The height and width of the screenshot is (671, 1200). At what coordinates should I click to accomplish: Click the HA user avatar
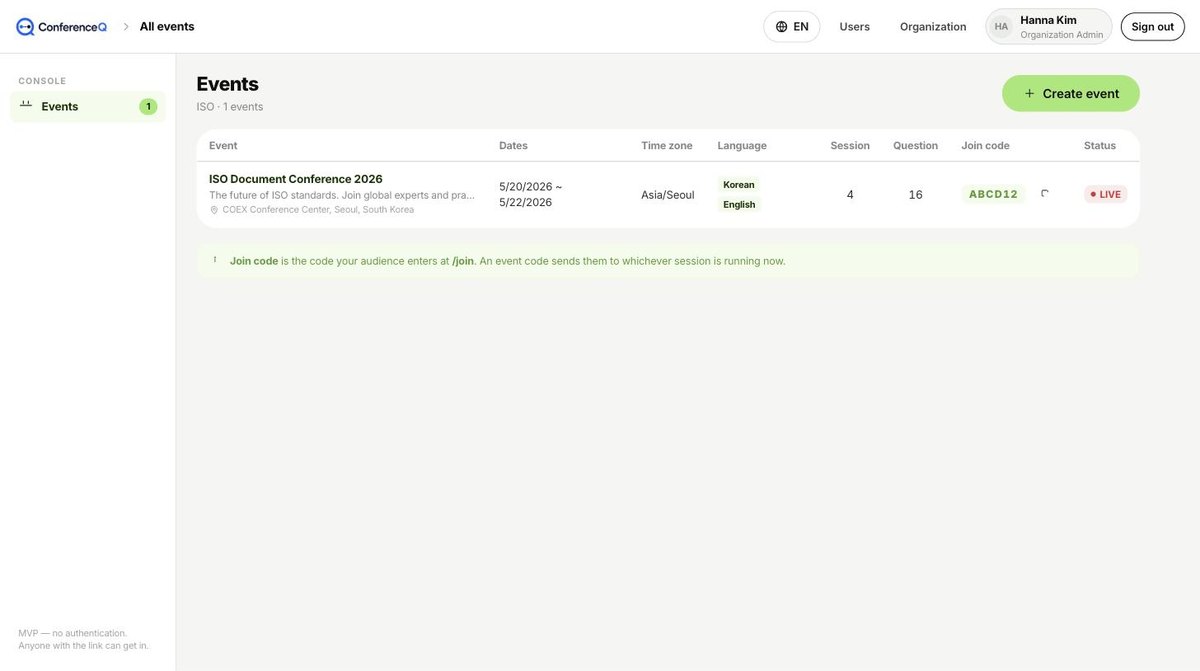(1001, 27)
